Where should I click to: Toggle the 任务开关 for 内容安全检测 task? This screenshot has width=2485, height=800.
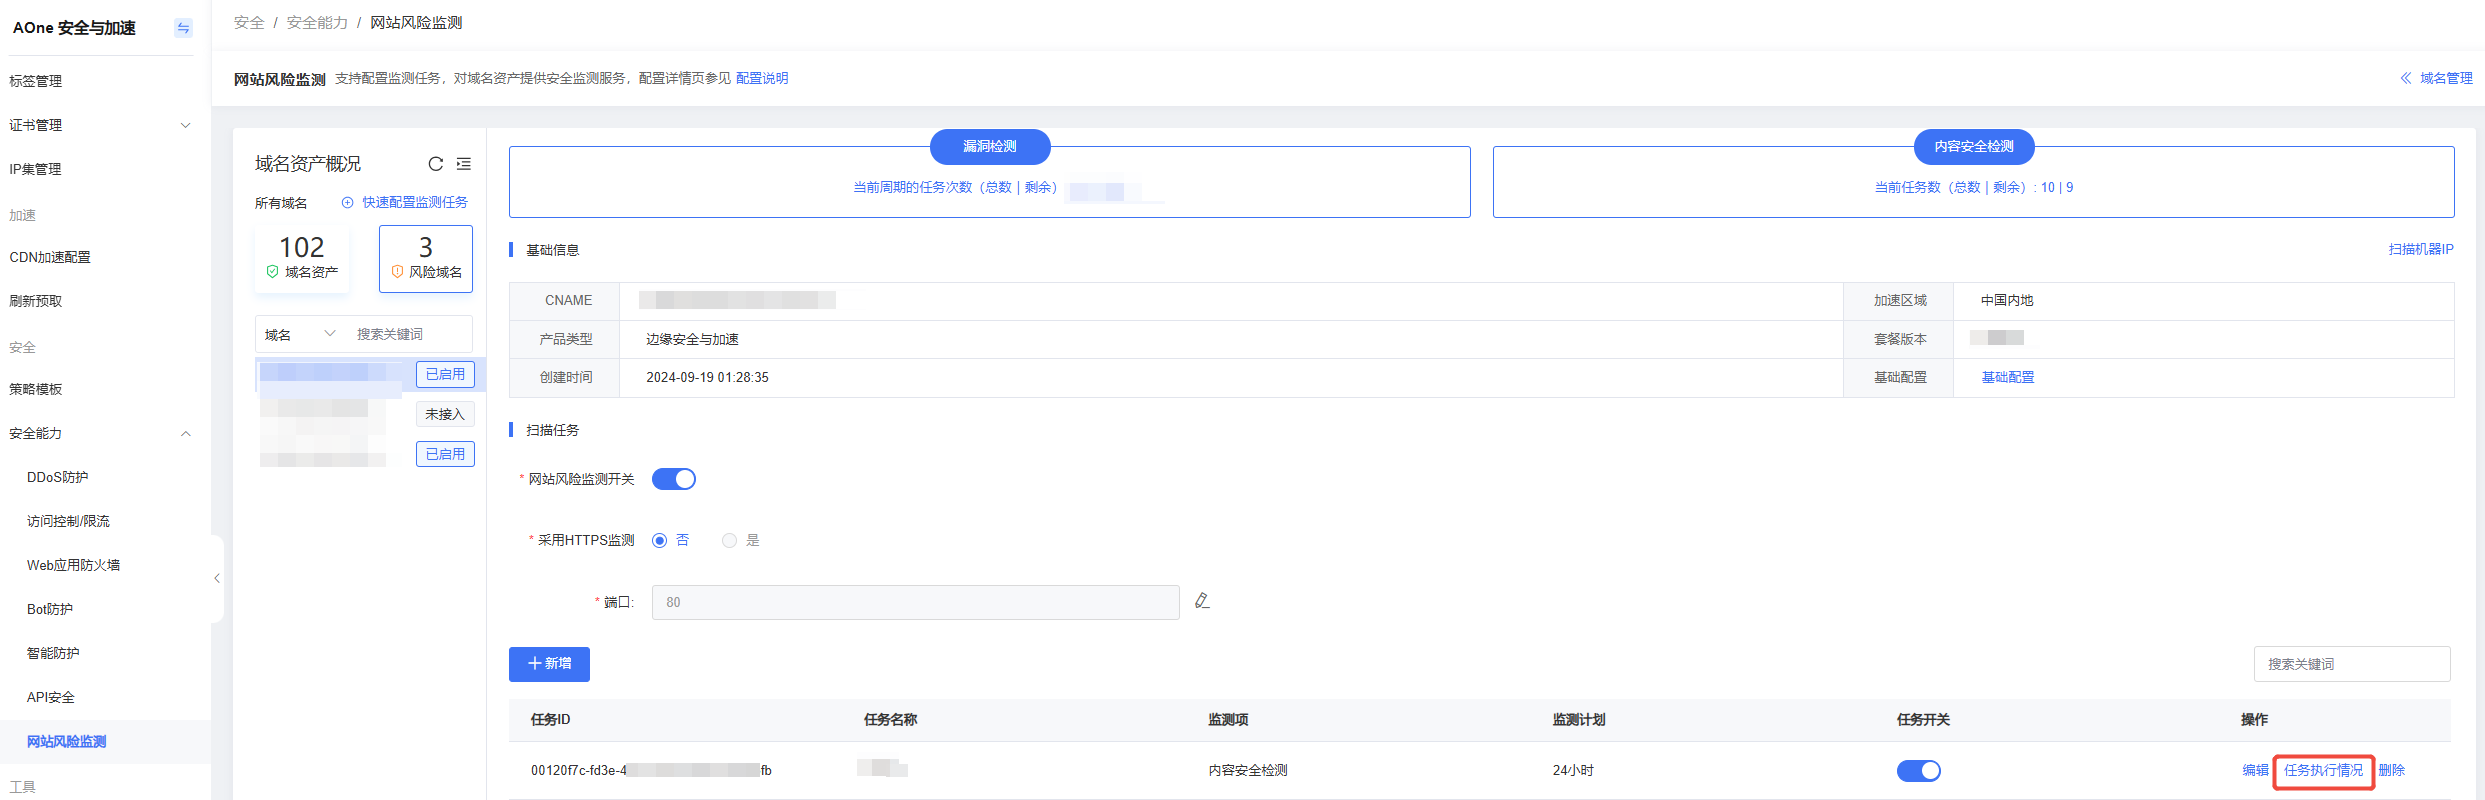click(1919, 770)
